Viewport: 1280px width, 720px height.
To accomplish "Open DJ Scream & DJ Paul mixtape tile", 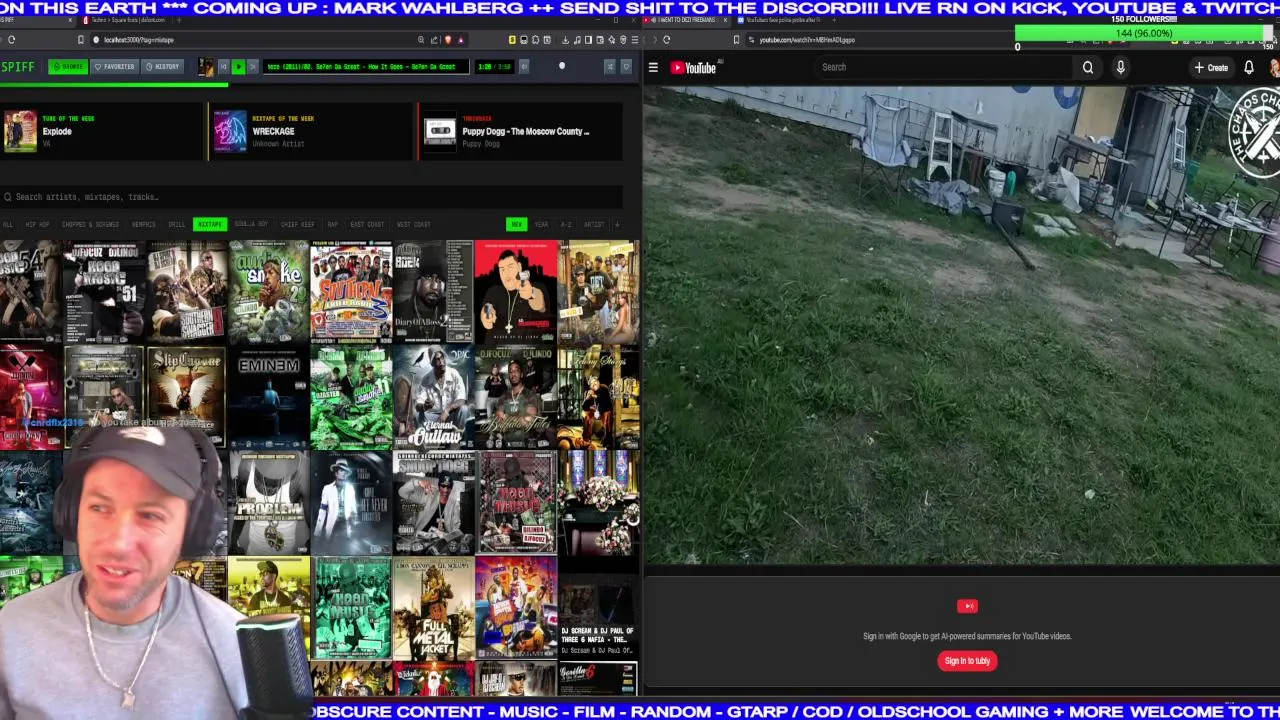I will click(597, 608).
